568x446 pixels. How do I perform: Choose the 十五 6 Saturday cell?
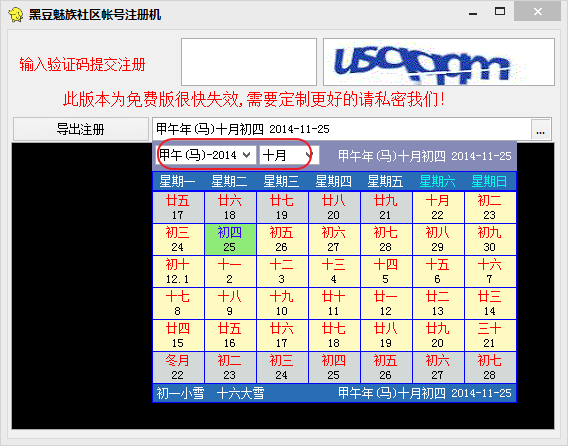tap(438, 271)
